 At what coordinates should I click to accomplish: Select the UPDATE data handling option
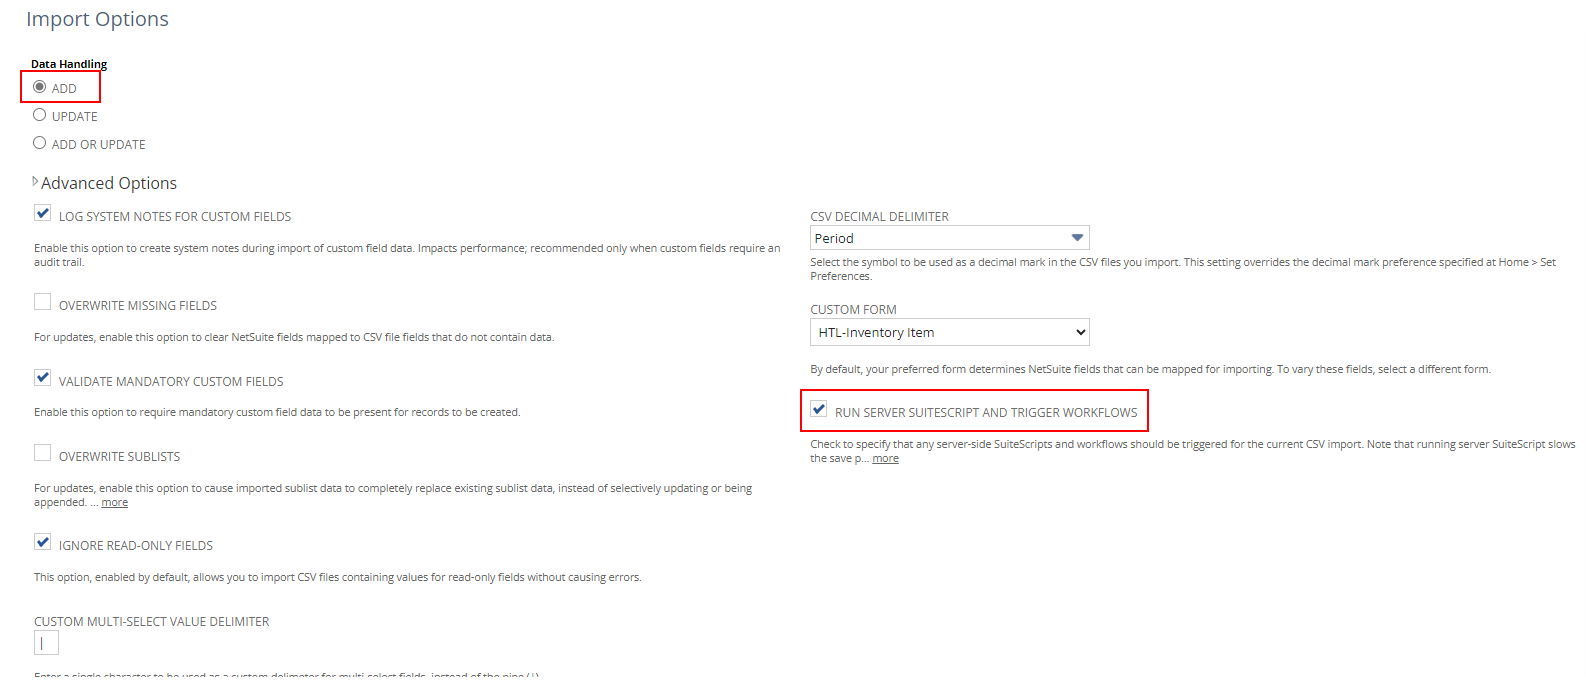40,115
